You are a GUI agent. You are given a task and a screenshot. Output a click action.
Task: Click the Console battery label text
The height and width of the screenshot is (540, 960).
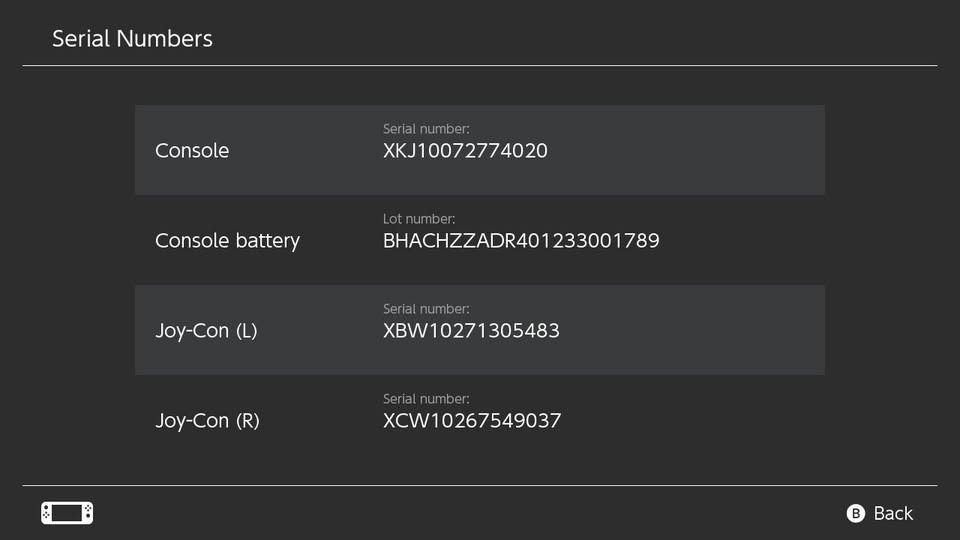(227, 241)
